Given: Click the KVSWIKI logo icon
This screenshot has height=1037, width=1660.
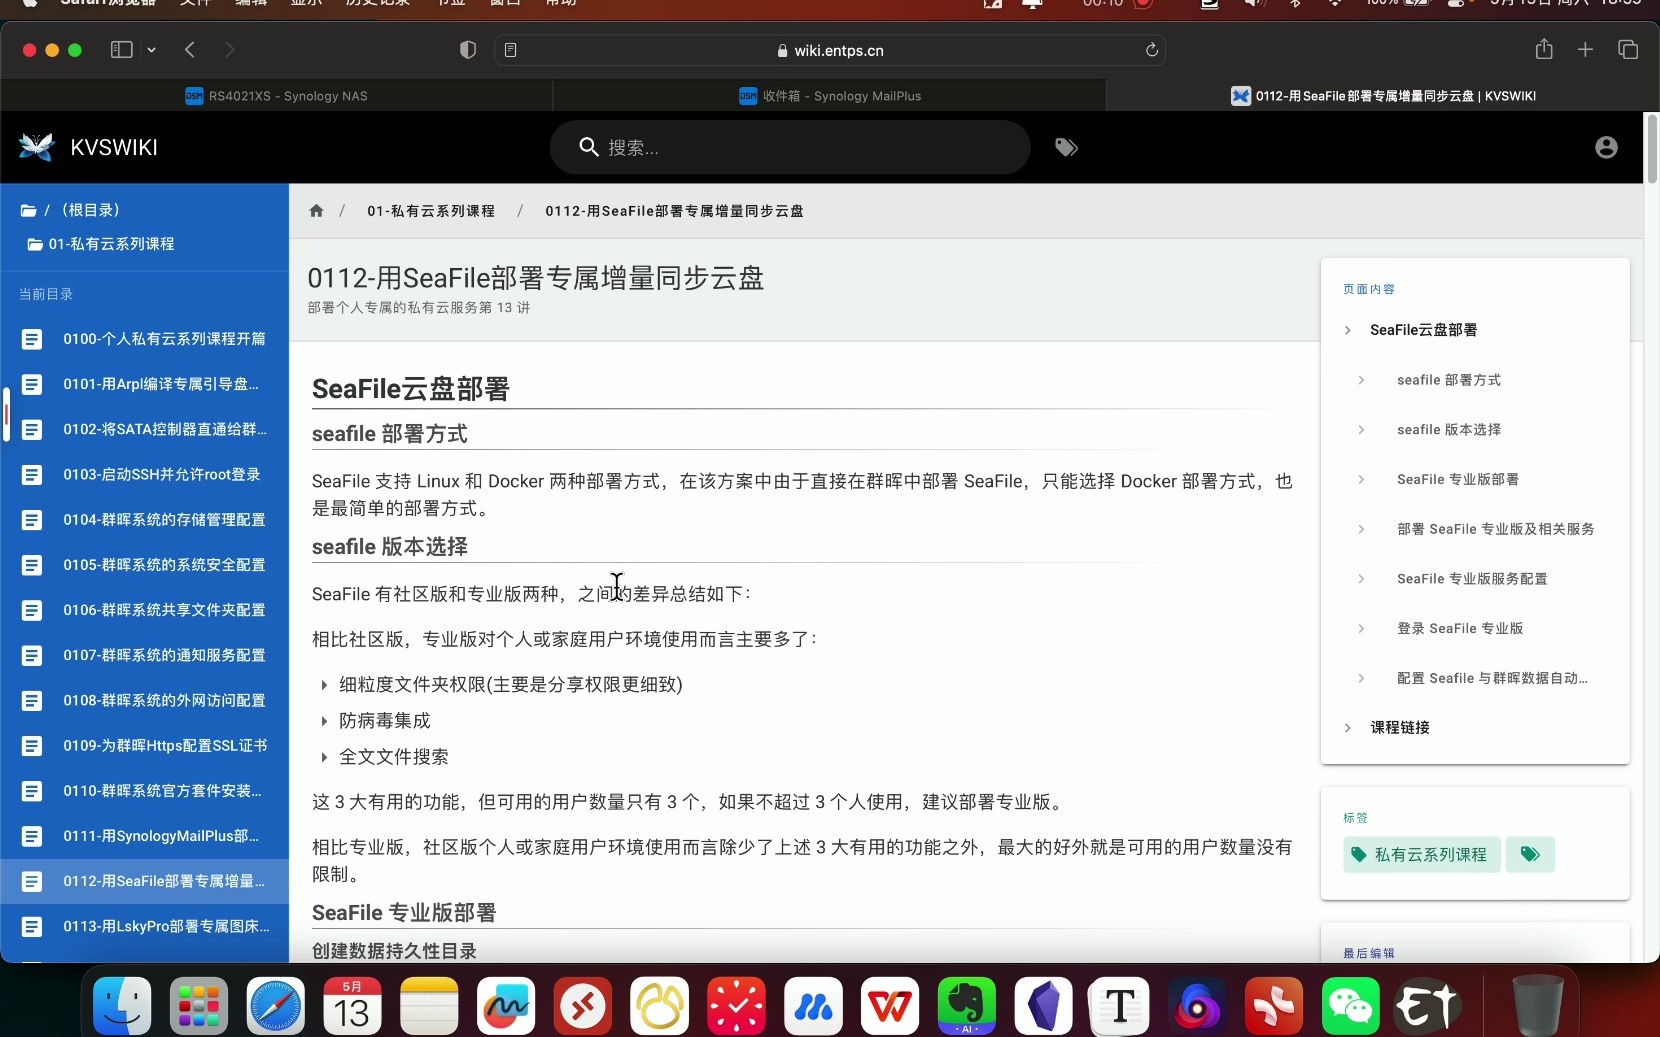Looking at the screenshot, I should point(37,147).
